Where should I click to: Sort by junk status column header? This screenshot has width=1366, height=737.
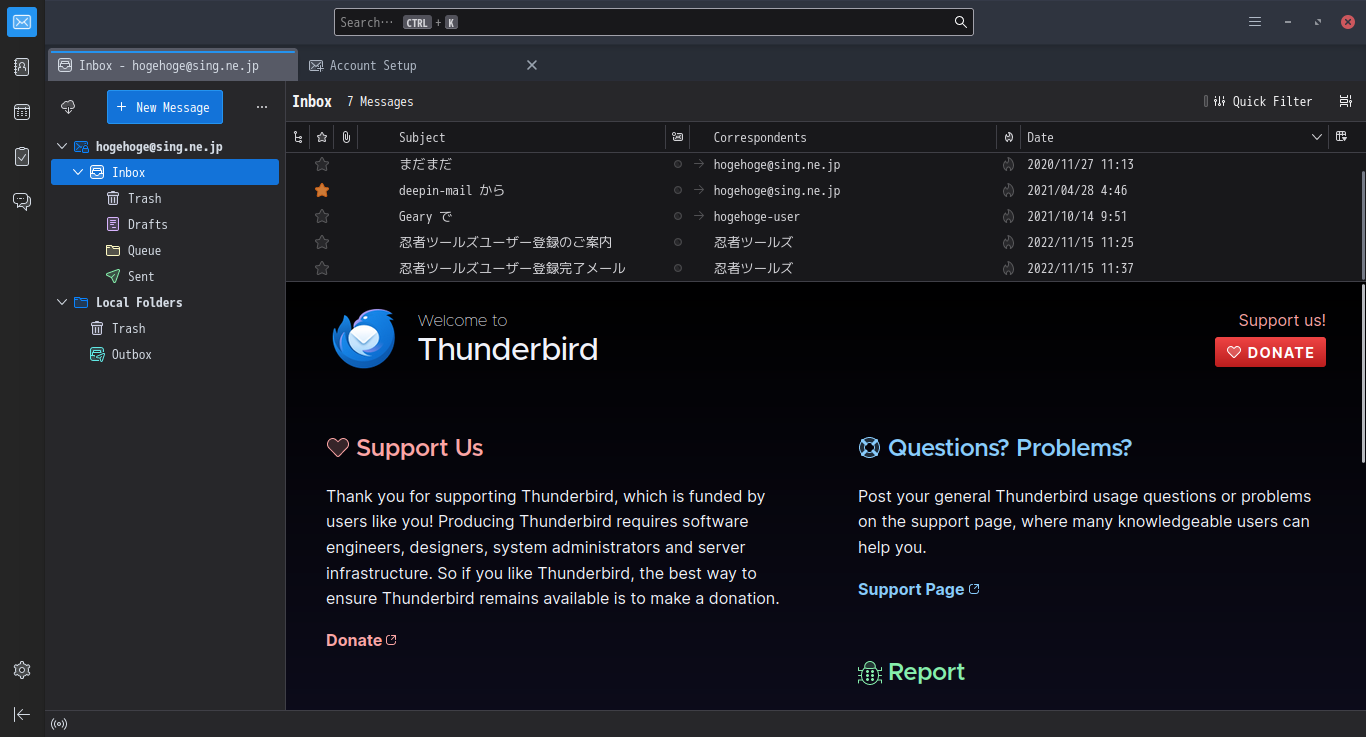click(1008, 137)
